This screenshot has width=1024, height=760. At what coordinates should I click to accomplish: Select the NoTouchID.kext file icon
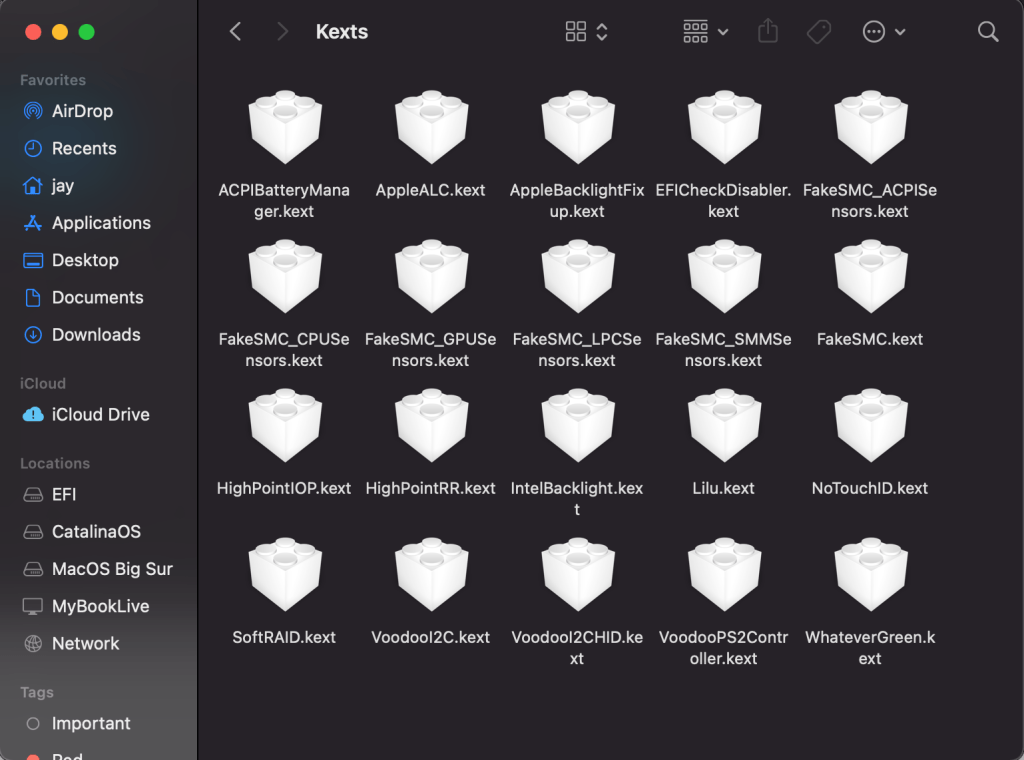pos(870,426)
